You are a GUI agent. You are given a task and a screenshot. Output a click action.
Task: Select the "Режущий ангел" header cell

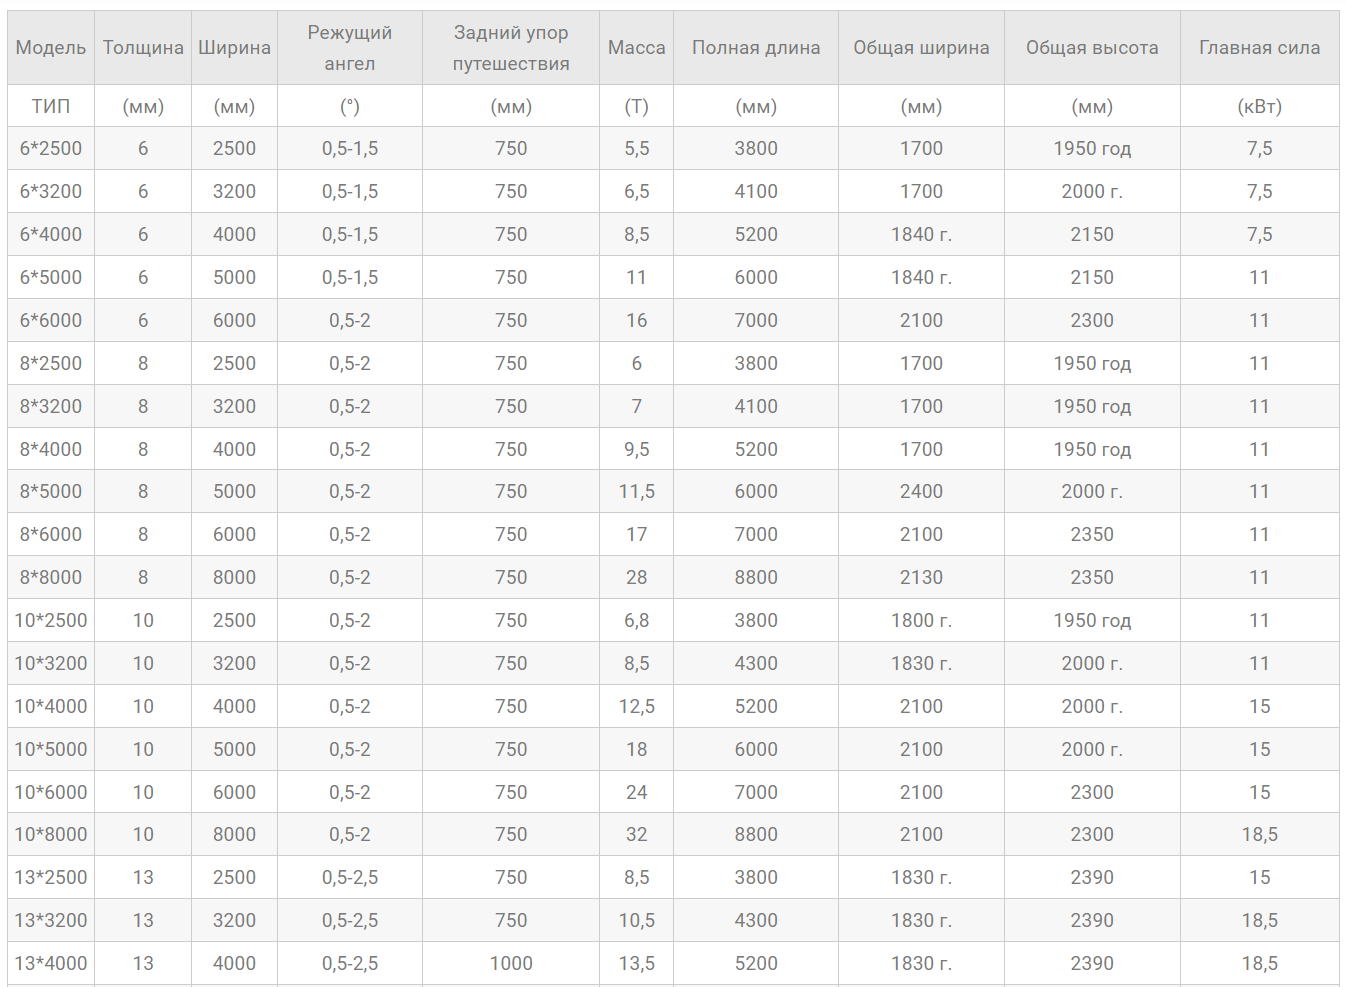(x=349, y=48)
